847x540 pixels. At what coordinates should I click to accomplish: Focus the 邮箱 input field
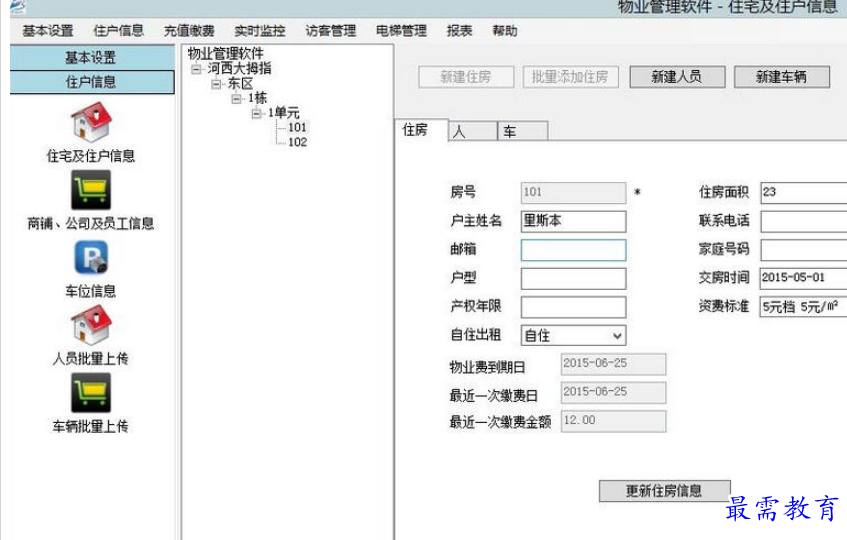573,250
